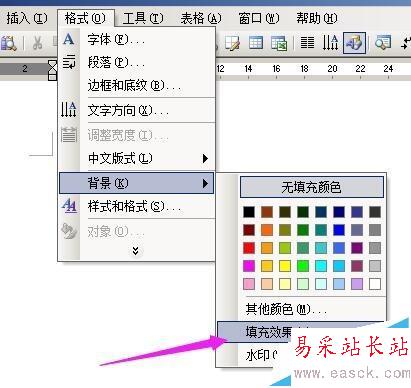Pick the white color swatch
This screenshot has width=411, height=388.
click(x=375, y=284)
